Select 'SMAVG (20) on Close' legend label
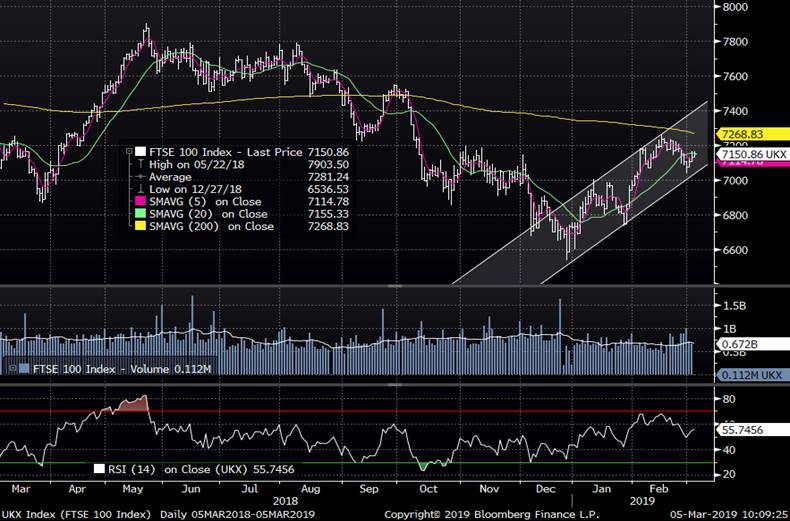The width and height of the screenshot is (790, 521). click(x=208, y=214)
